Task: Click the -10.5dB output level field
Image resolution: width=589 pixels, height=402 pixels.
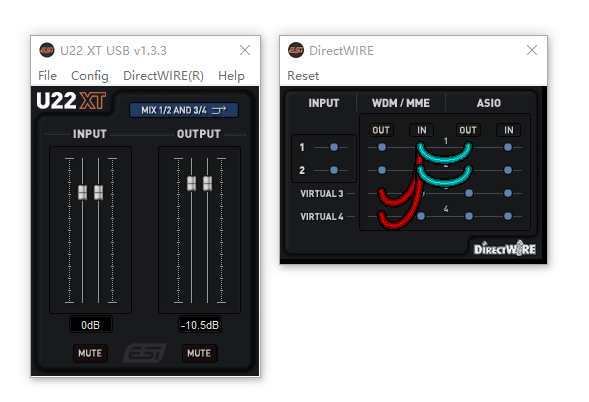Action: coord(199,325)
